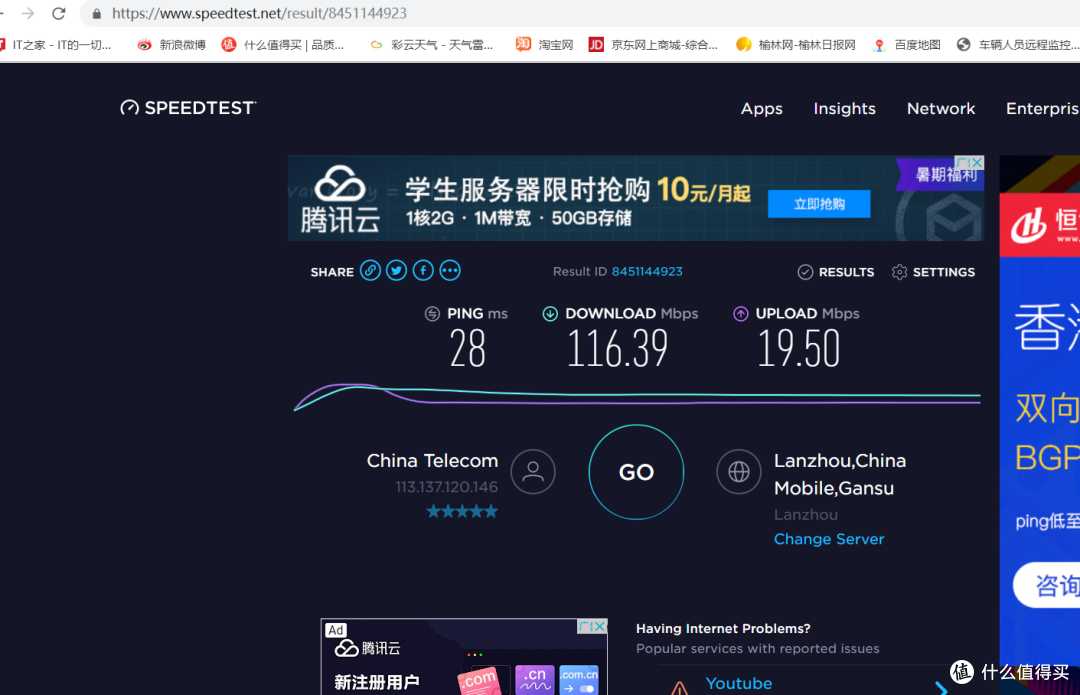Image resolution: width=1080 pixels, height=695 pixels.
Task: Click the IP address 113.137.120.146
Action: (446, 487)
